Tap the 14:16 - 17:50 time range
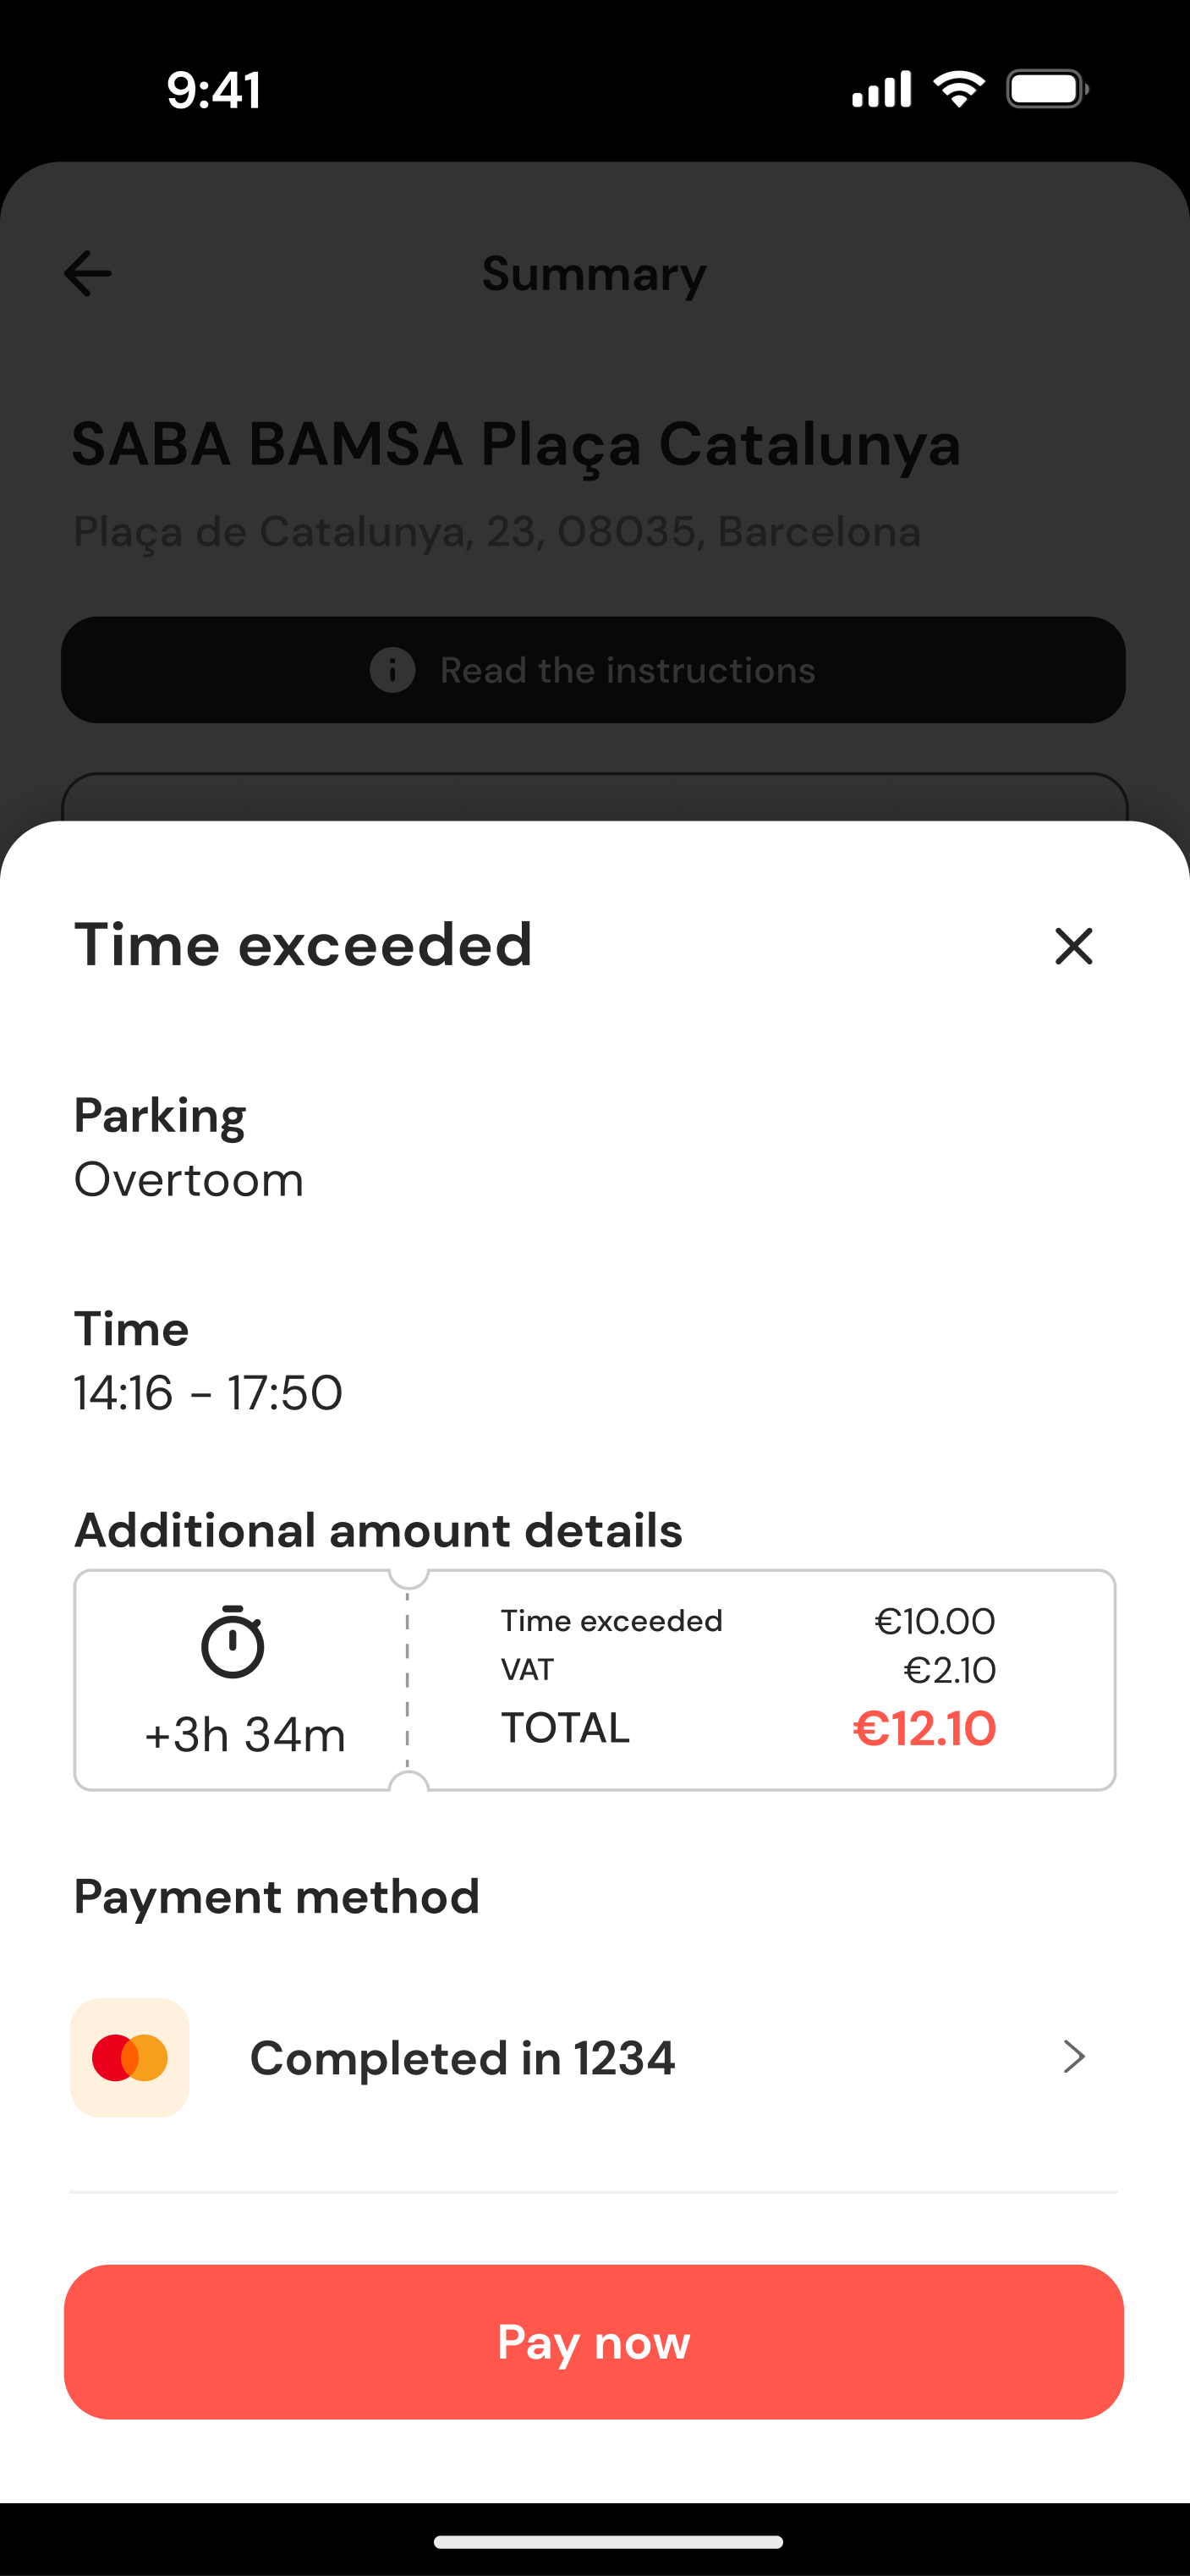 pos(208,1393)
